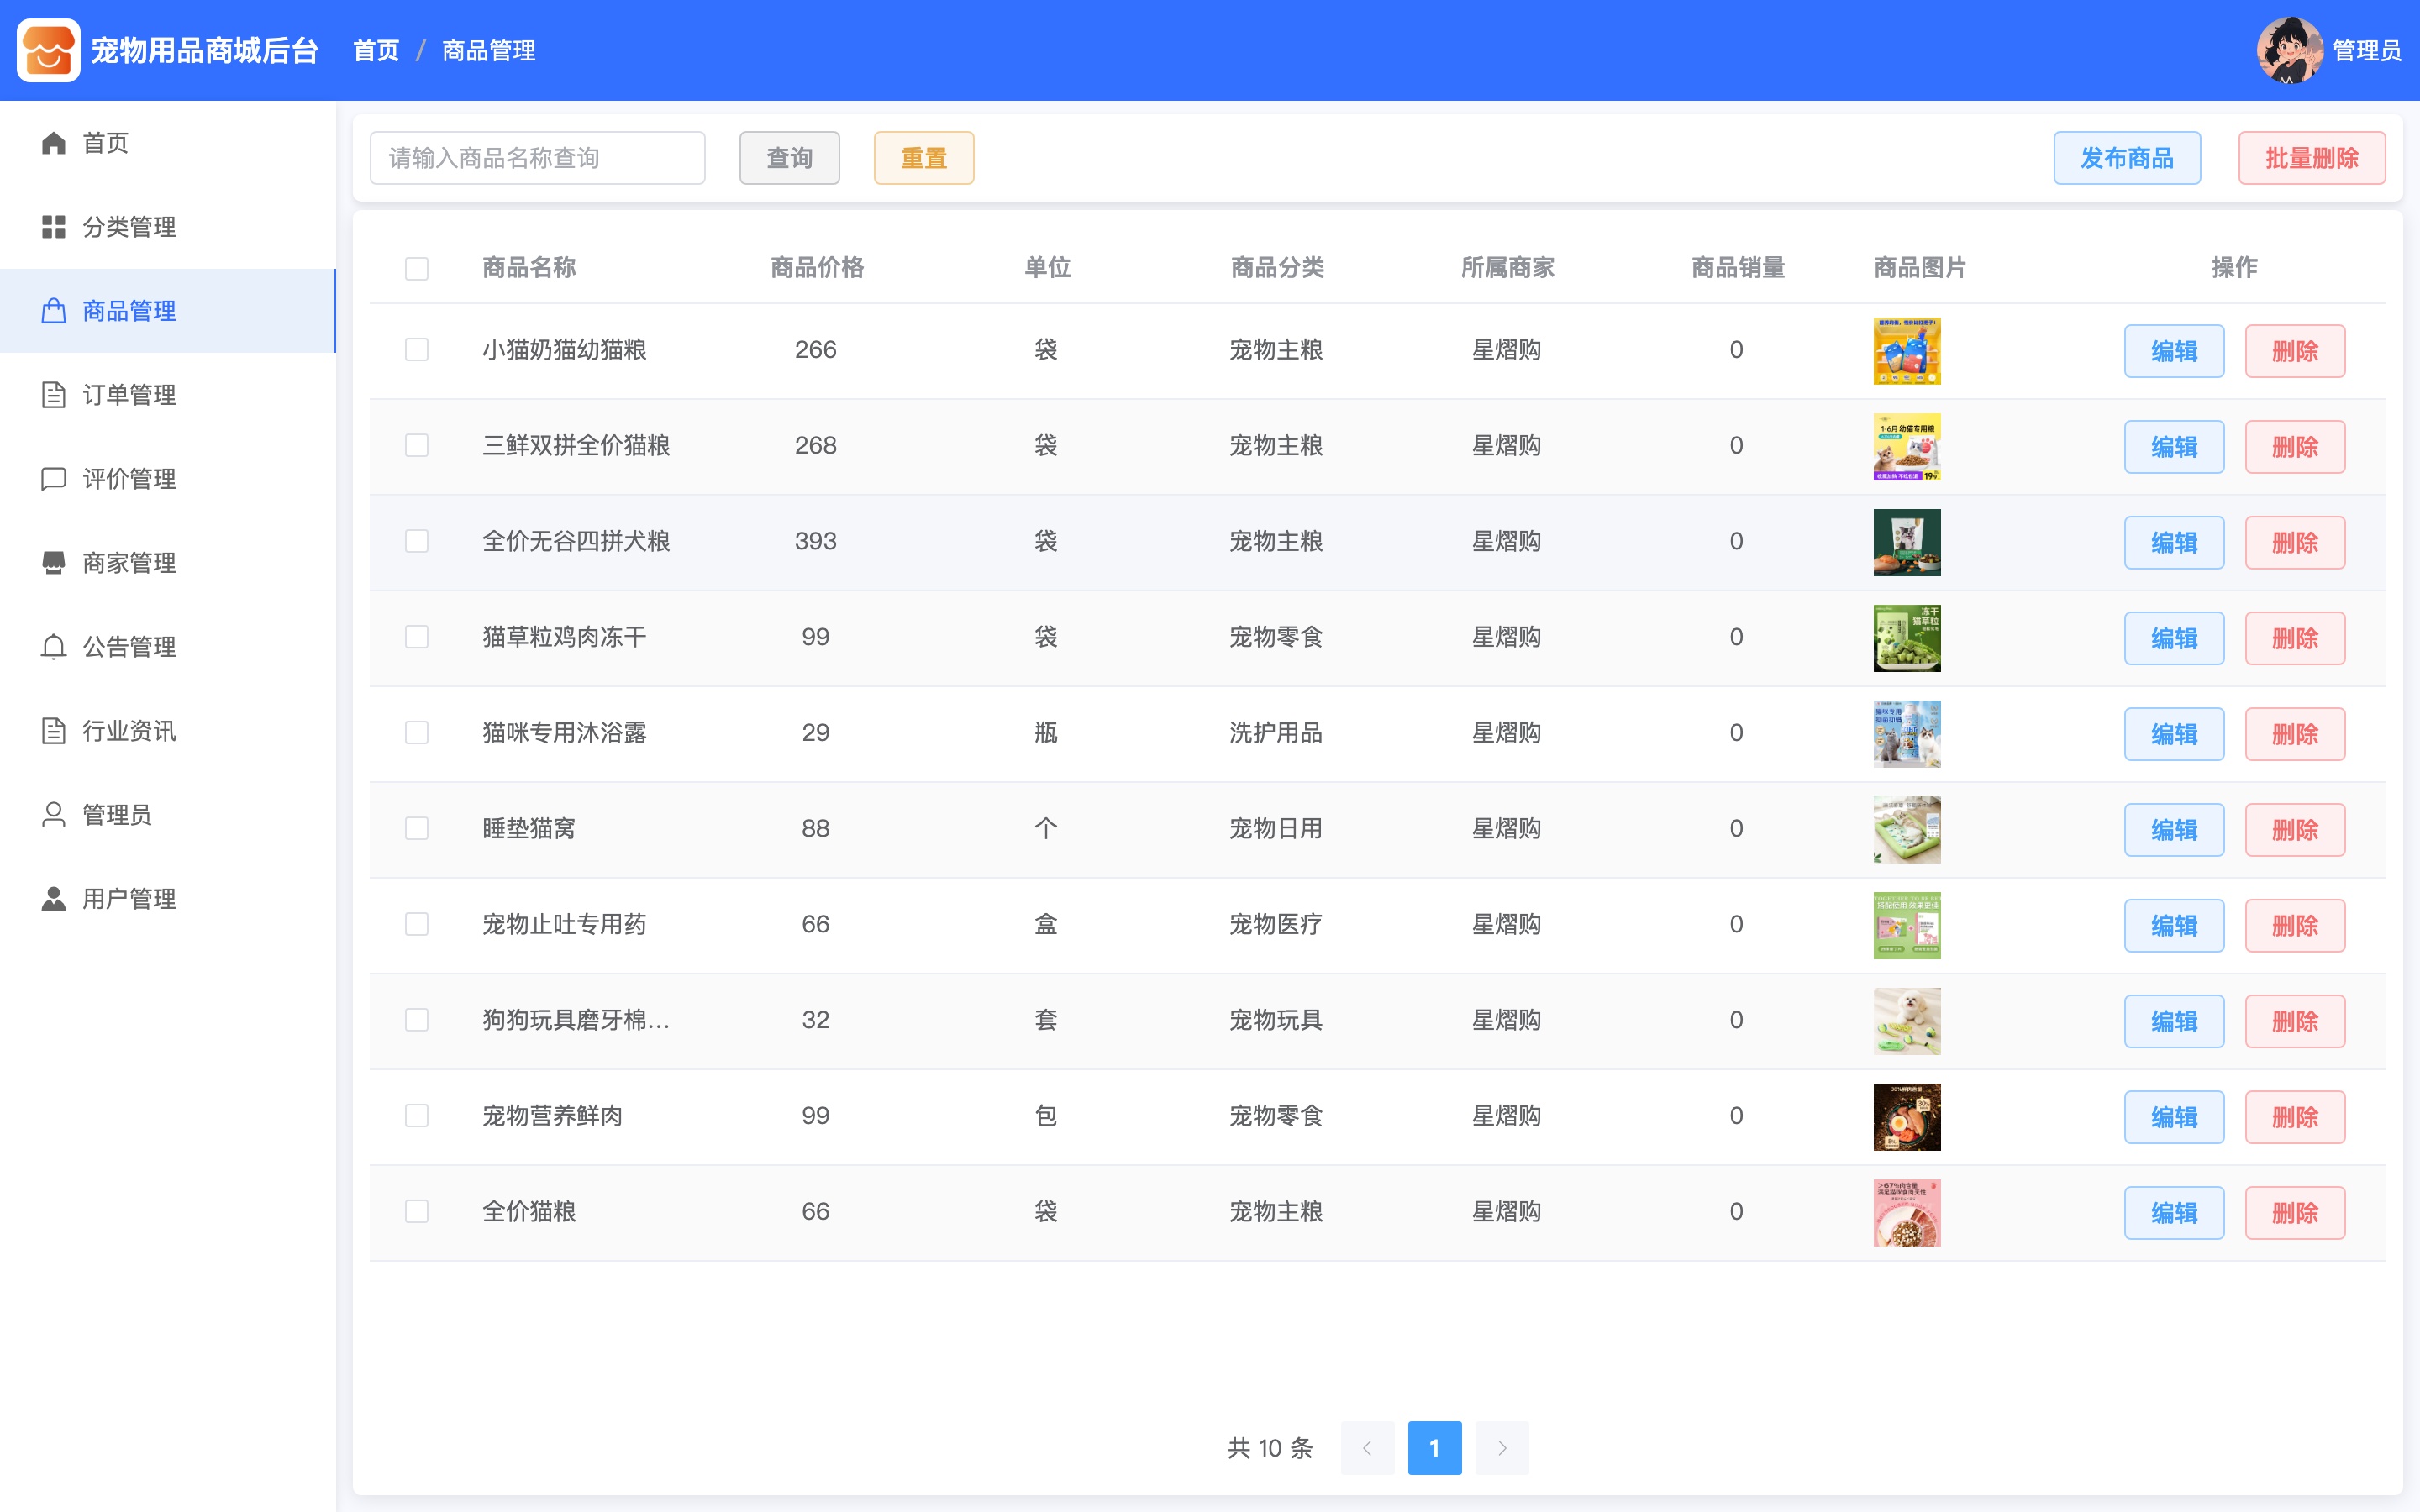Toggle the select-all checkbox in the table header
The height and width of the screenshot is (1512, 2420).
417,268
